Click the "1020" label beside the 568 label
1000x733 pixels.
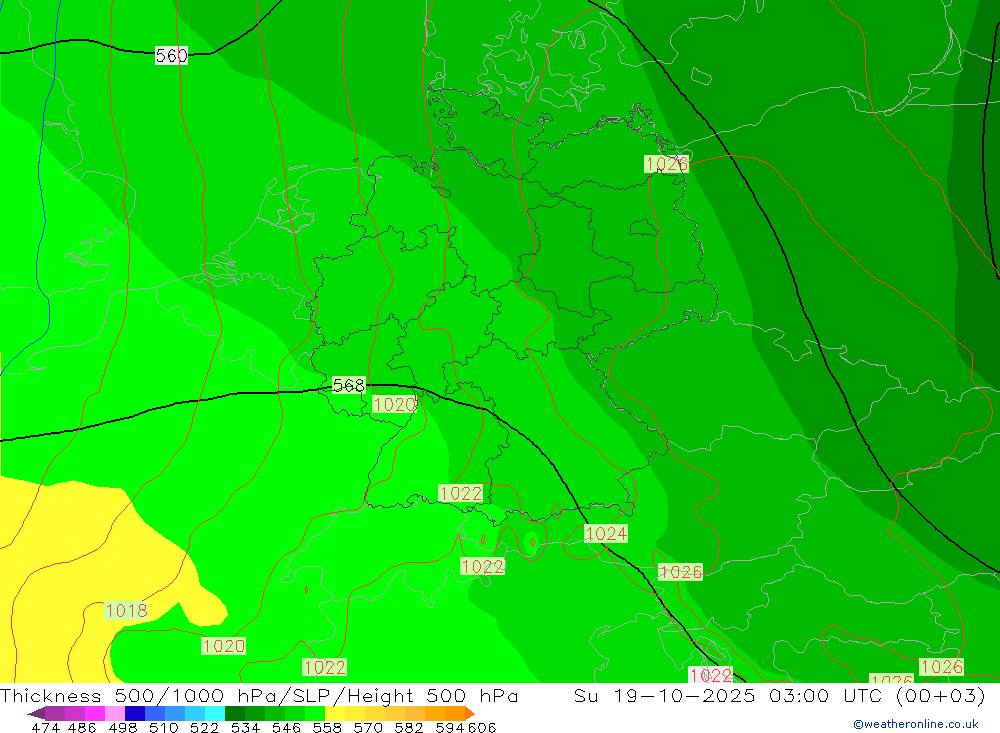394,404
